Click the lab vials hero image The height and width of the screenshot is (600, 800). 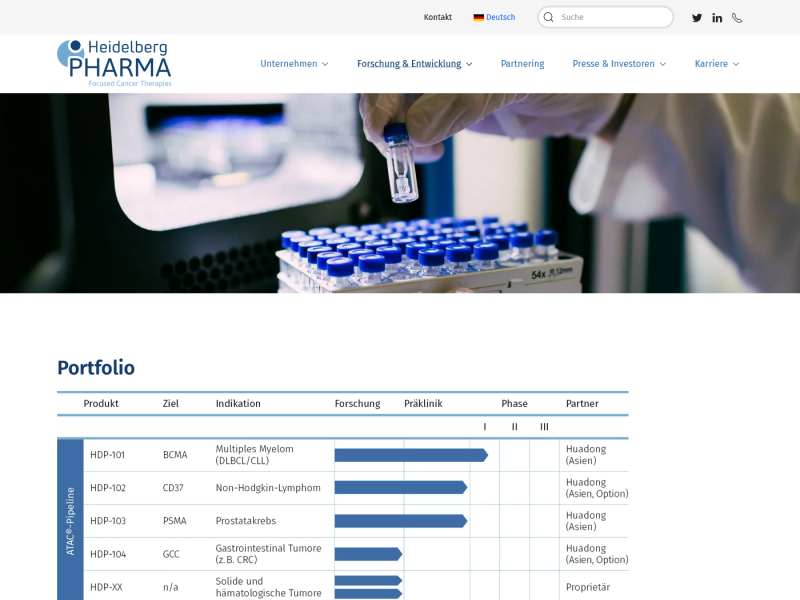400,193
